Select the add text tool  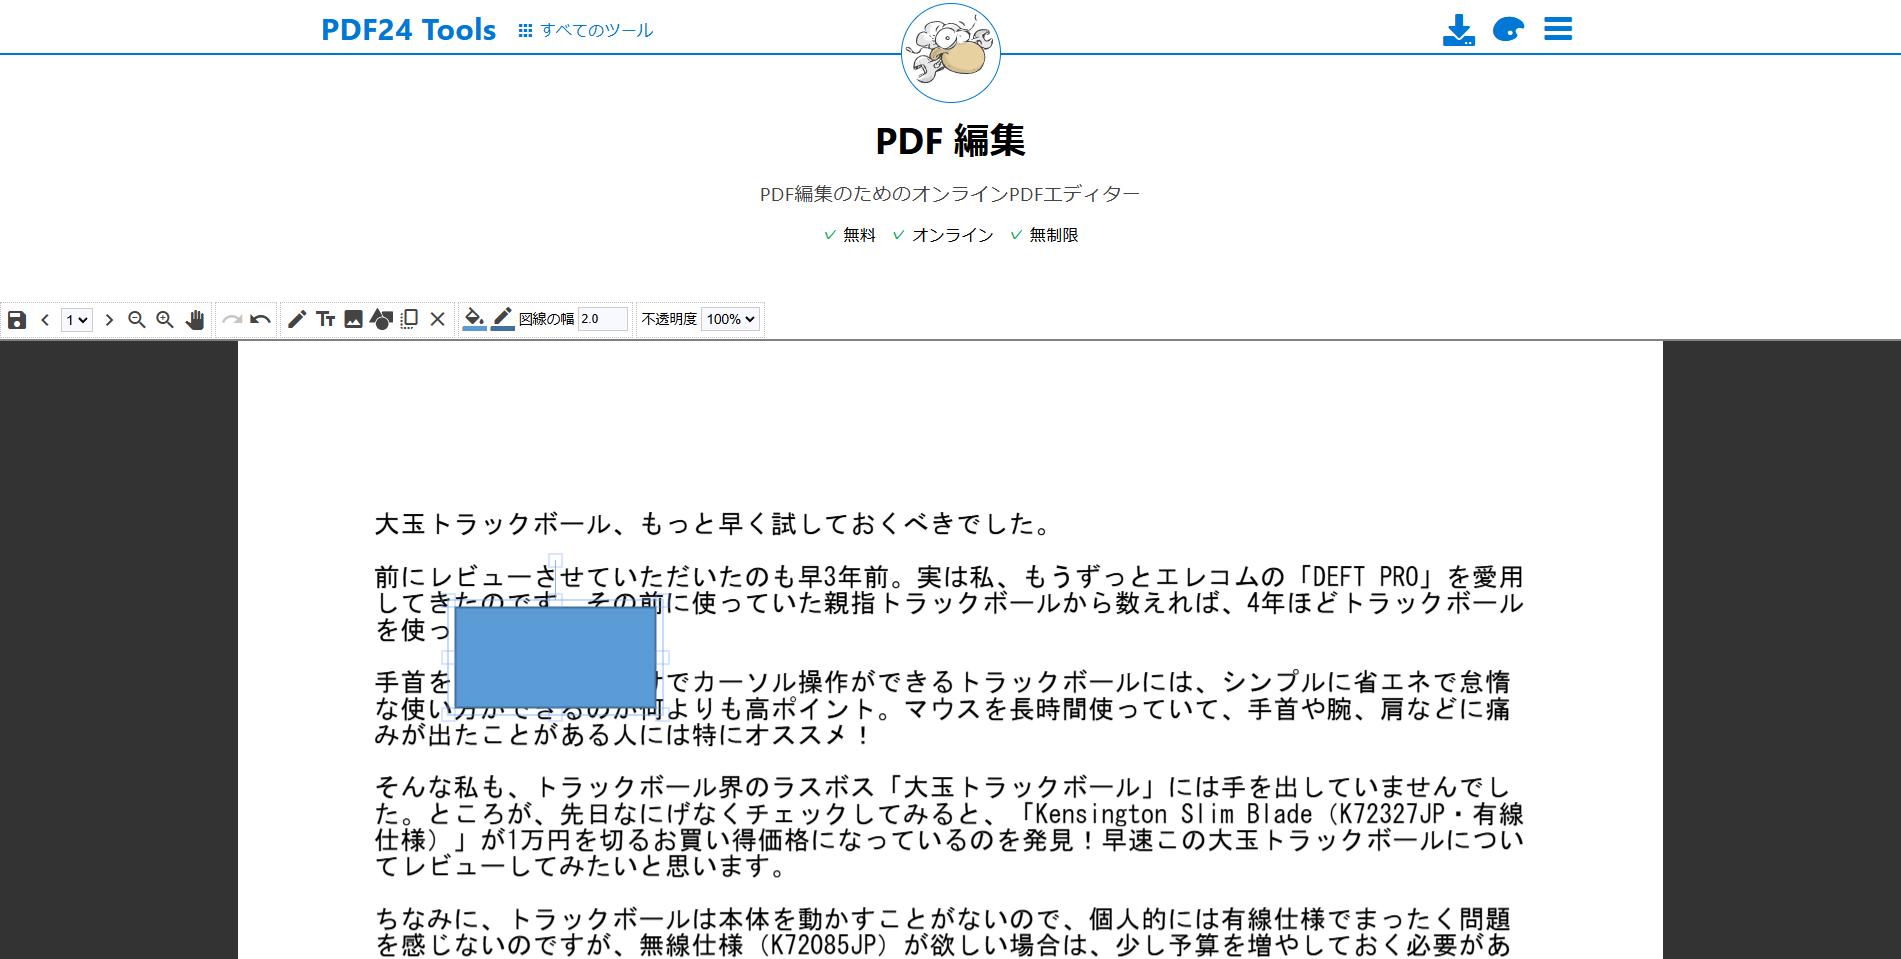325,320
